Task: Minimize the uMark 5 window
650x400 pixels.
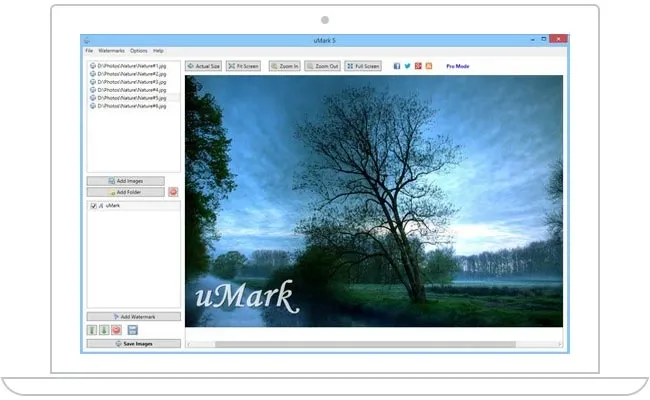Action: pyautogui.click(x=533, y=39)
